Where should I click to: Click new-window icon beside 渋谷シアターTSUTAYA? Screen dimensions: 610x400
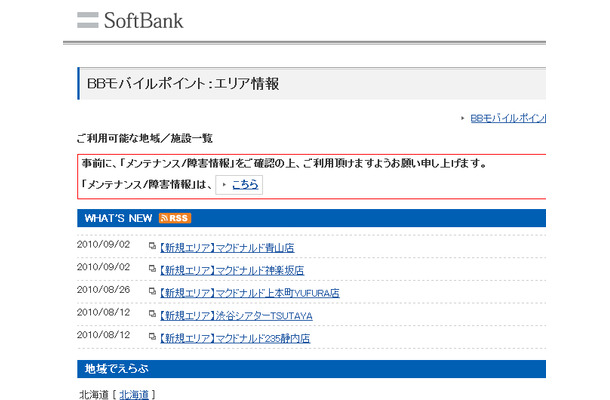tap(152, 314)
